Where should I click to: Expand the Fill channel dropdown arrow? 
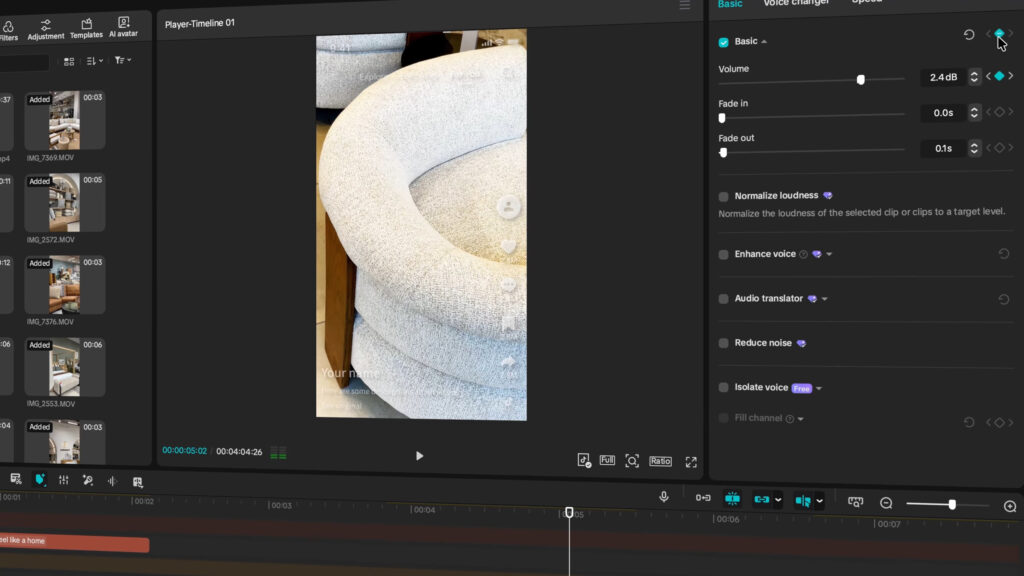[x=801, y=419]
